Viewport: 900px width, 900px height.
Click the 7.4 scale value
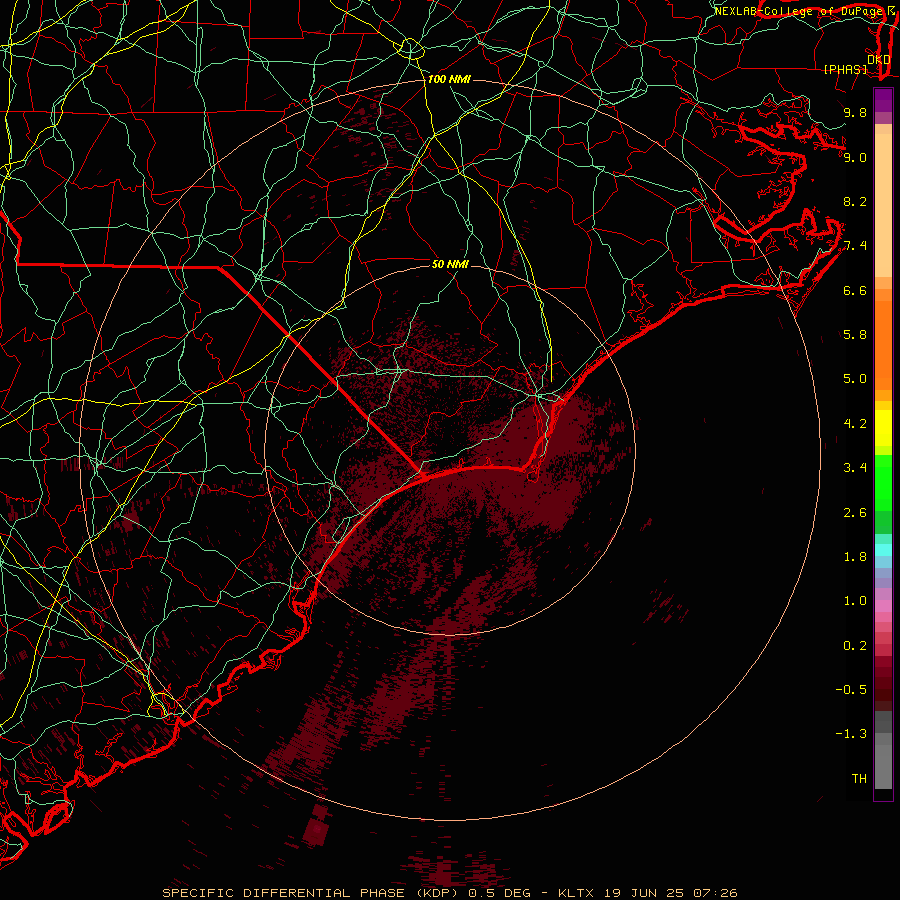[855, 246]
